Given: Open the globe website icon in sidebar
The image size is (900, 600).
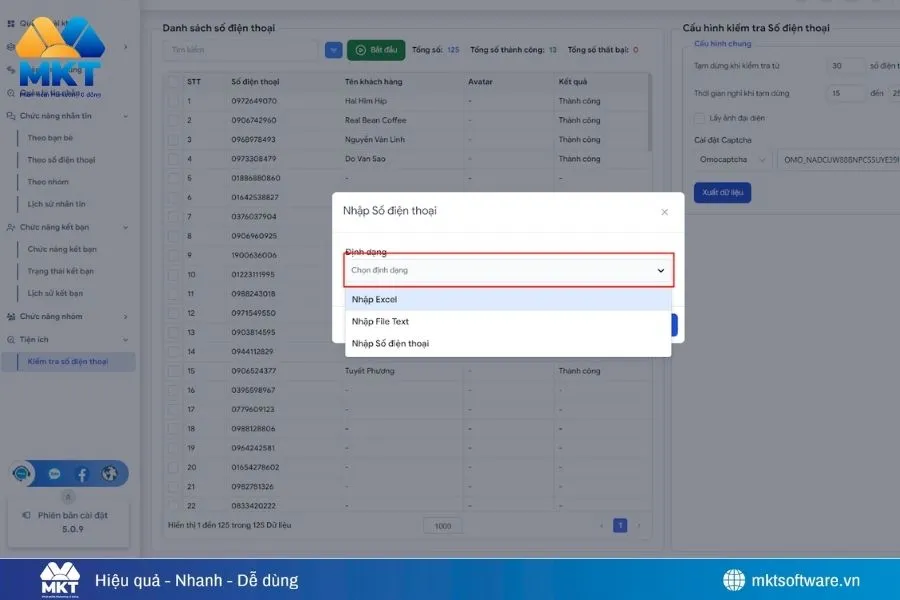Looking at the screenshot, I should pyautogui.click(x=109, y=474).
